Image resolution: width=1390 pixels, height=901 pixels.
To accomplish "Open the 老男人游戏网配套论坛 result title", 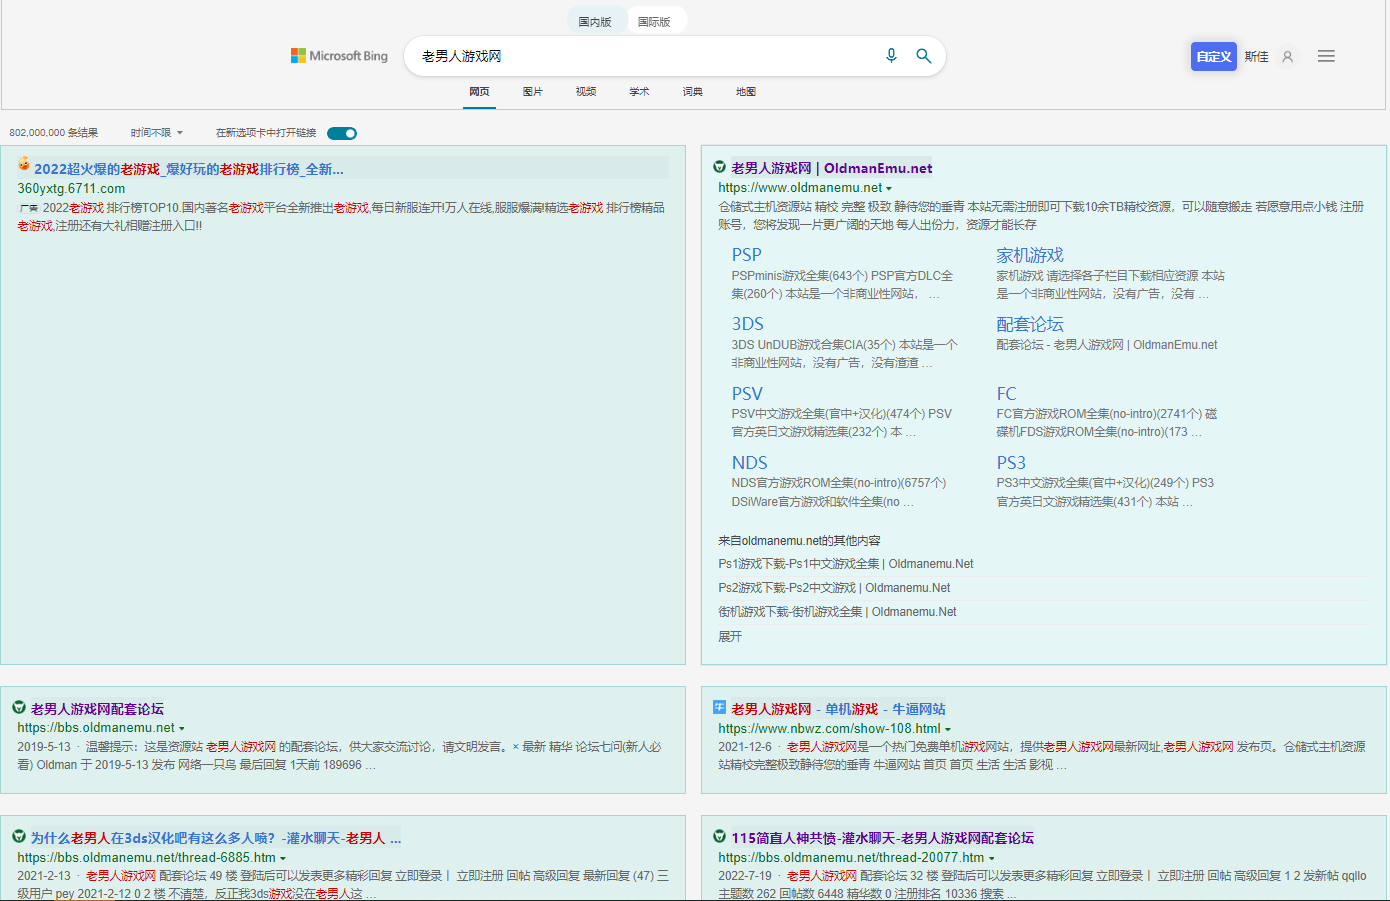I will coord(97,709).
